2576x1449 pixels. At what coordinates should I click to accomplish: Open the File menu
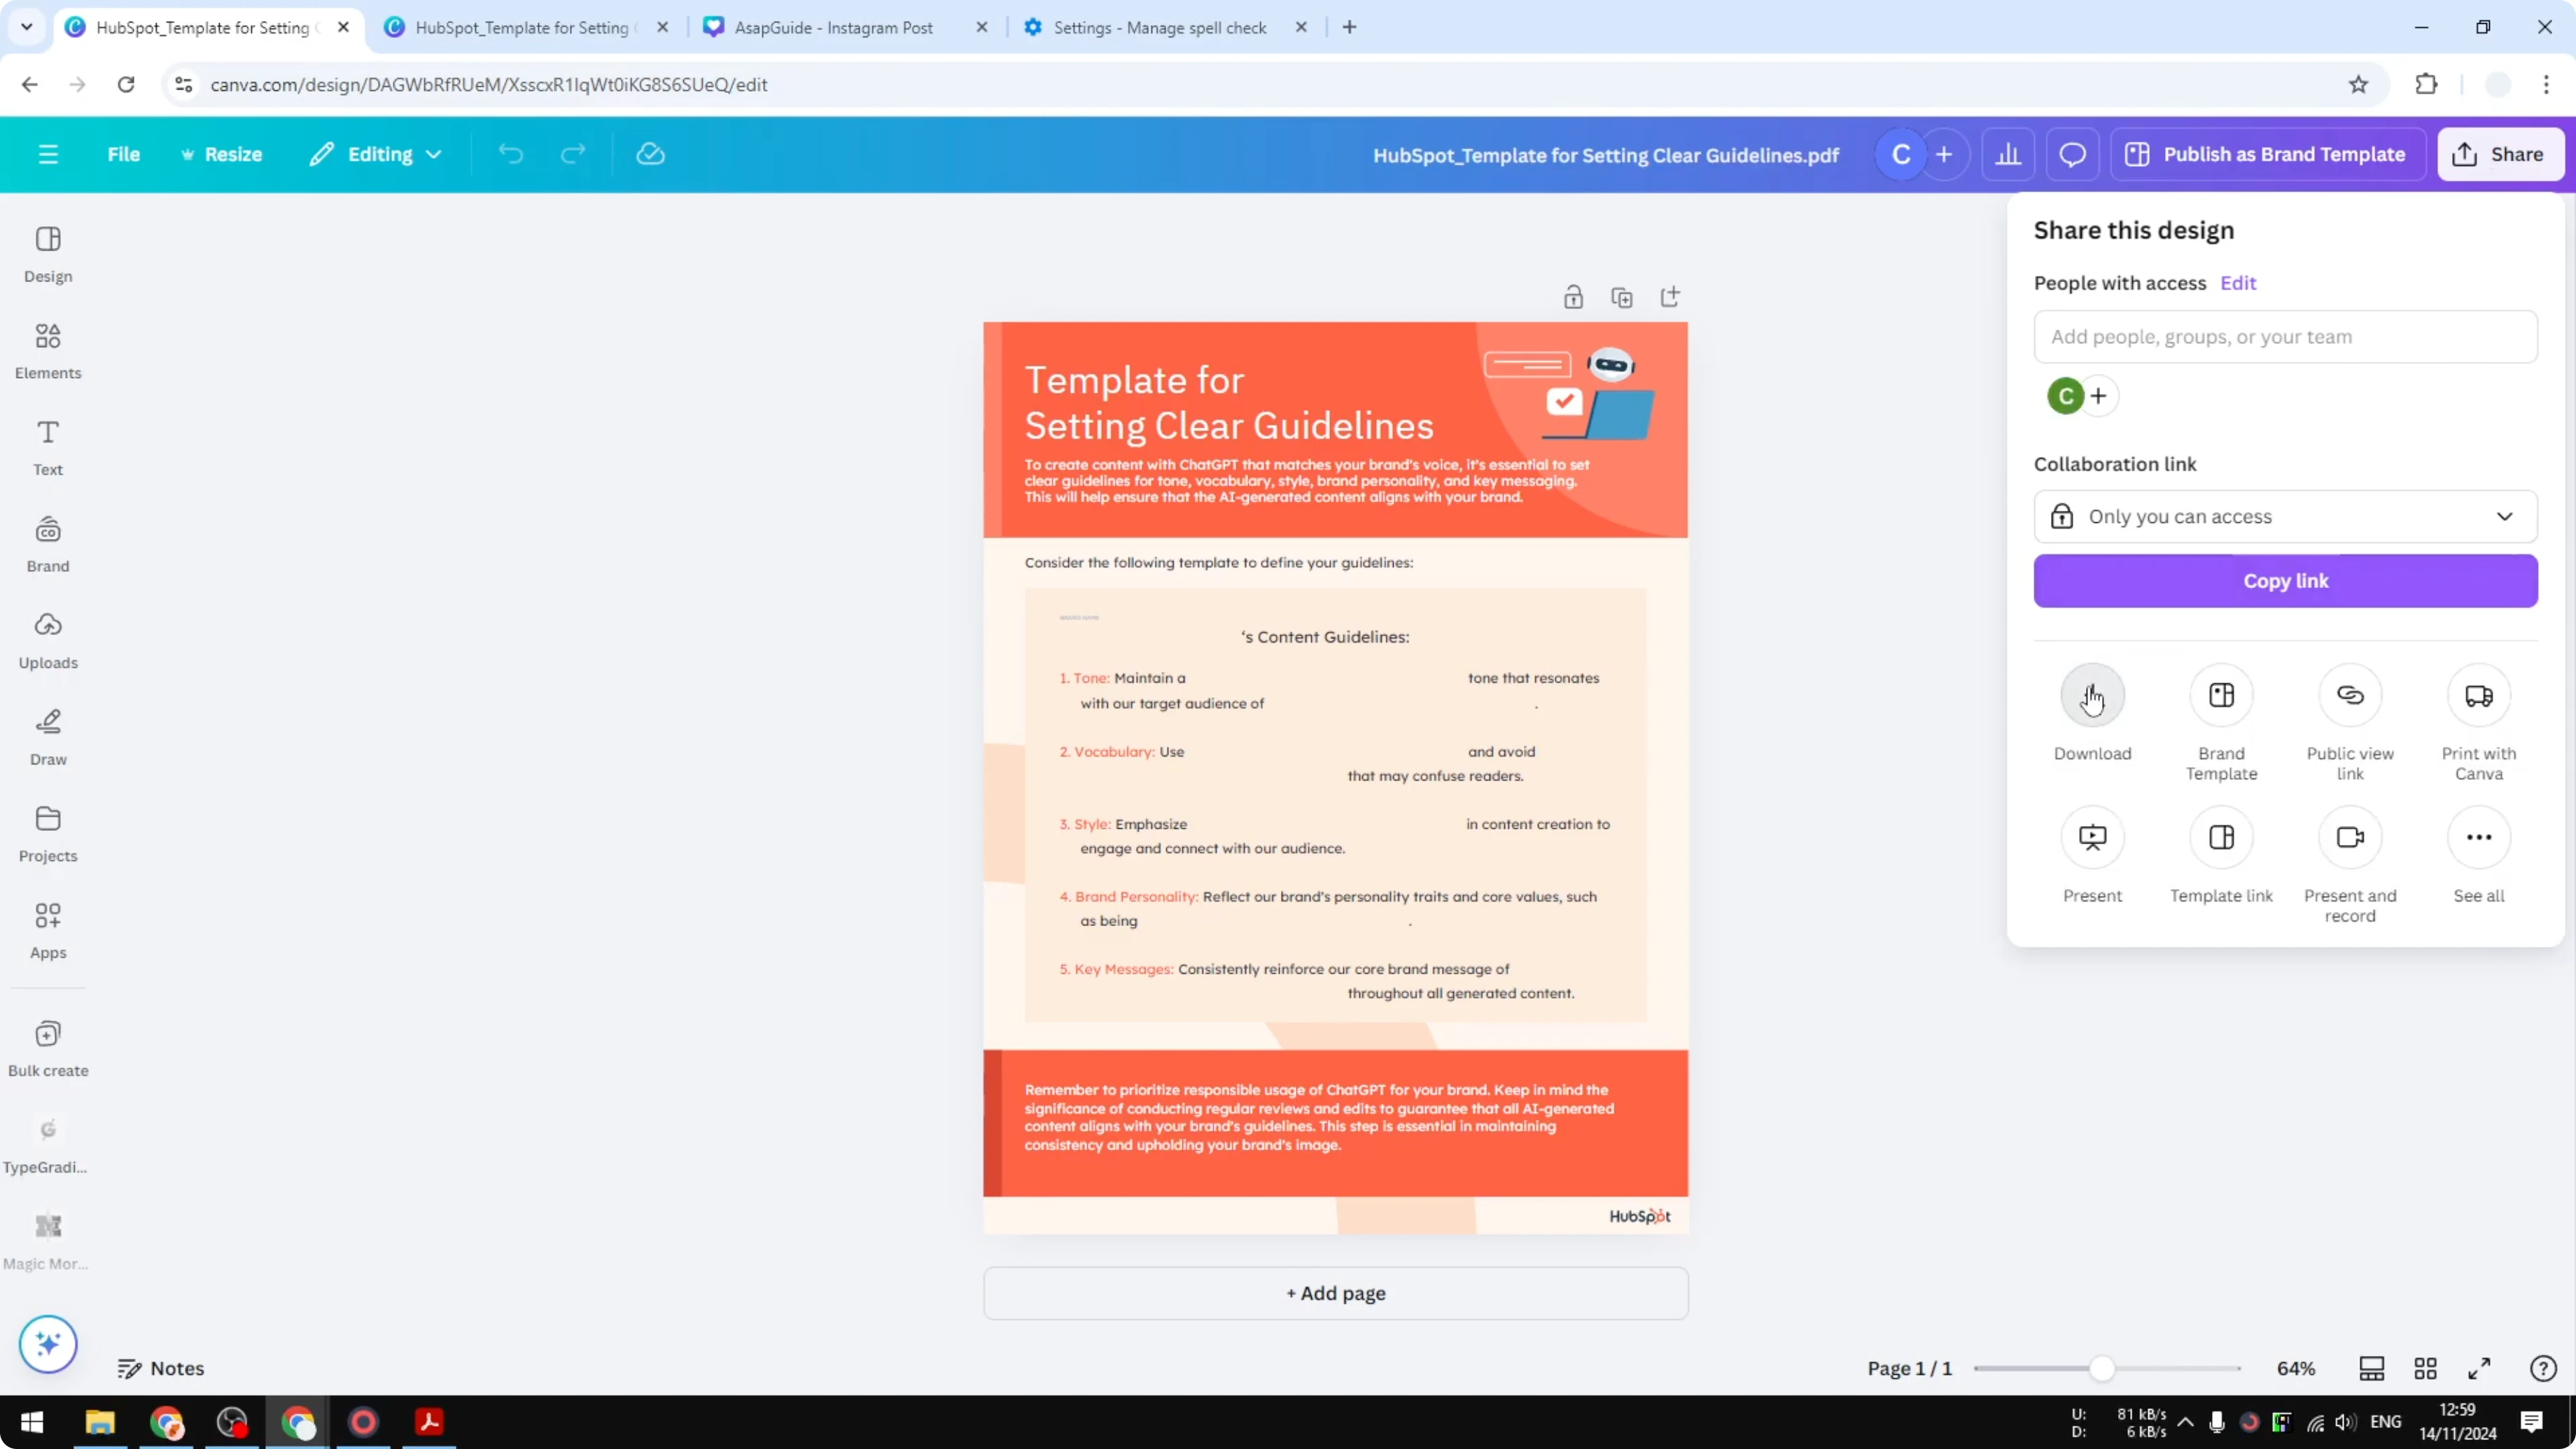click(x=124, y=154)
